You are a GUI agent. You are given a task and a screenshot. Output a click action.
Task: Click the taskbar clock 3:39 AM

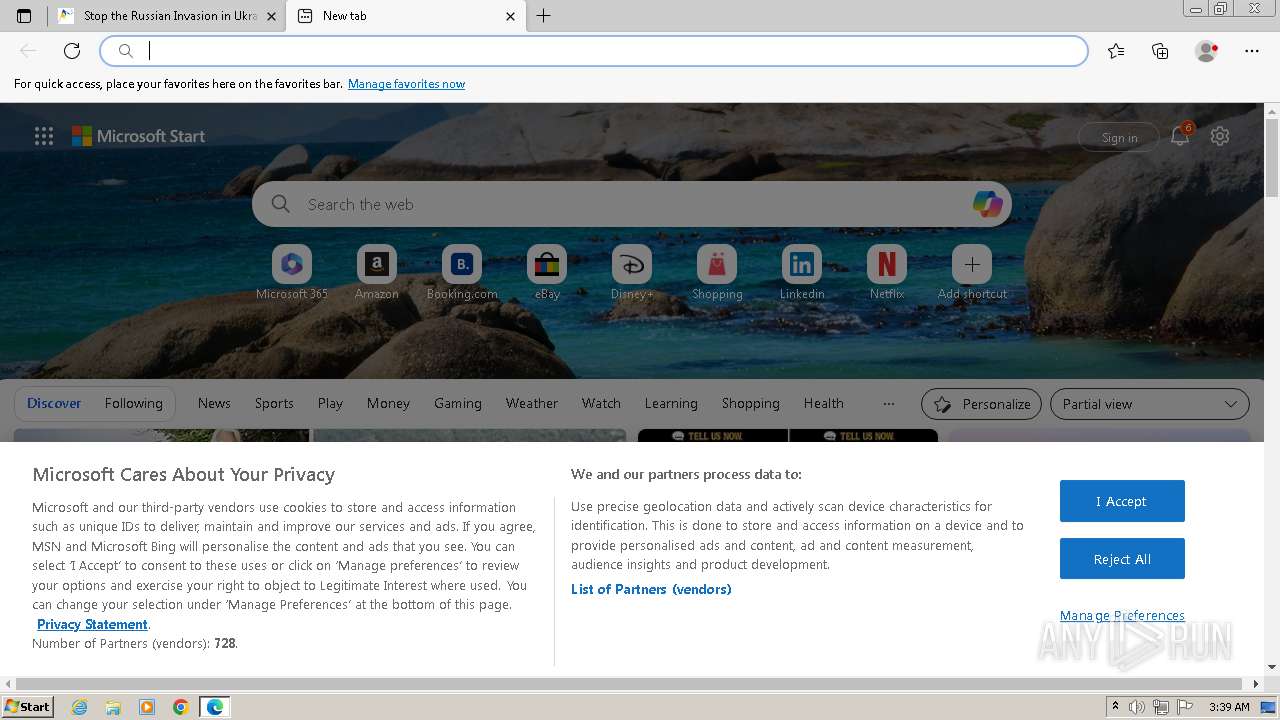coord(1229,707)
